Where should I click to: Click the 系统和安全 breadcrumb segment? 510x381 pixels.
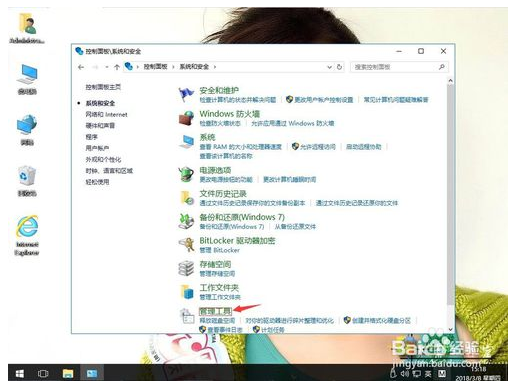click(194, 67)
